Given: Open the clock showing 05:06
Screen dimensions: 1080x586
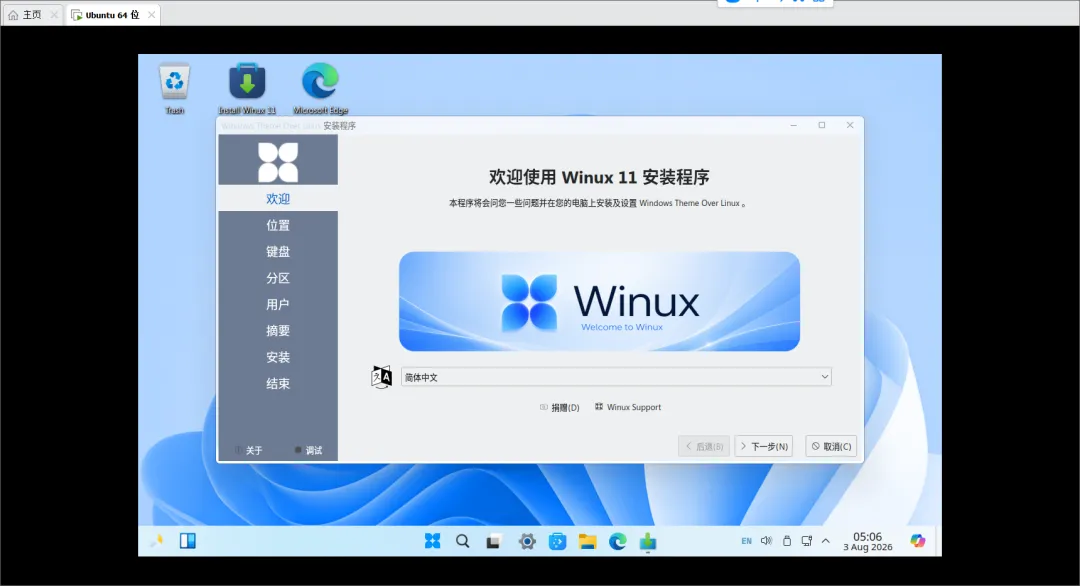Looking at the screenshot, I should coord(868,541).
